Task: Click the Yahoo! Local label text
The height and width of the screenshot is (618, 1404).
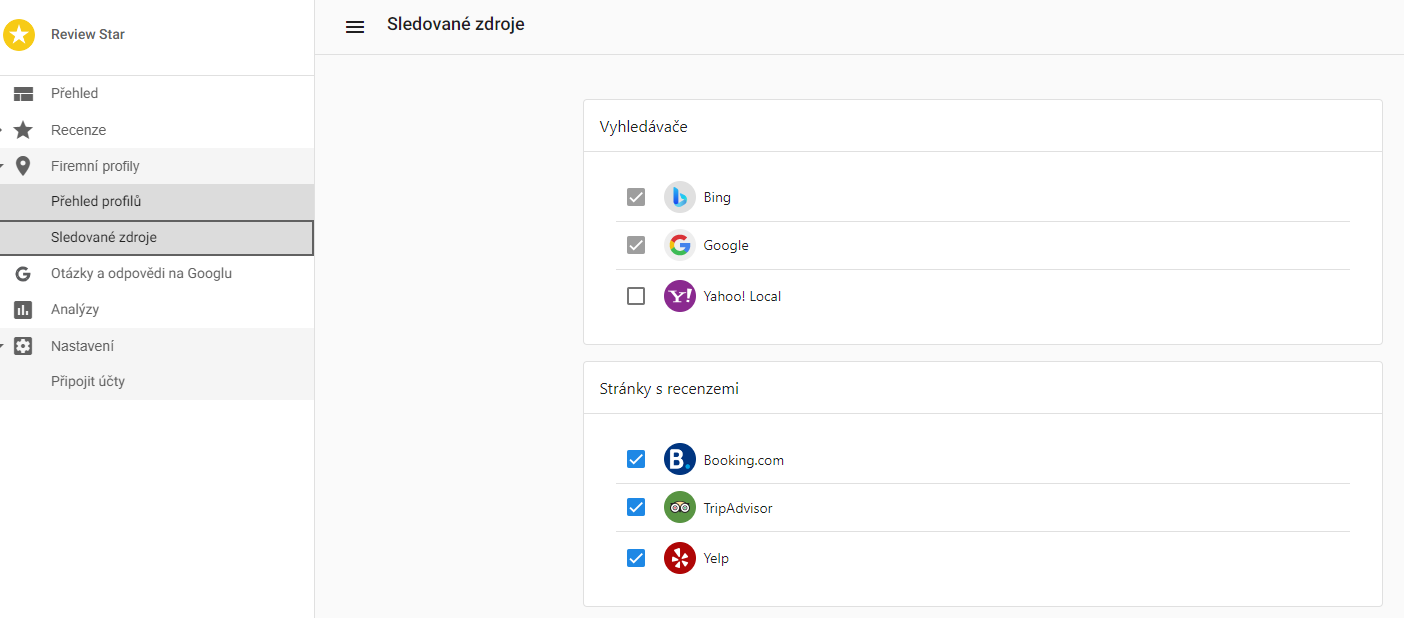Action: click(x=742, y=297)
